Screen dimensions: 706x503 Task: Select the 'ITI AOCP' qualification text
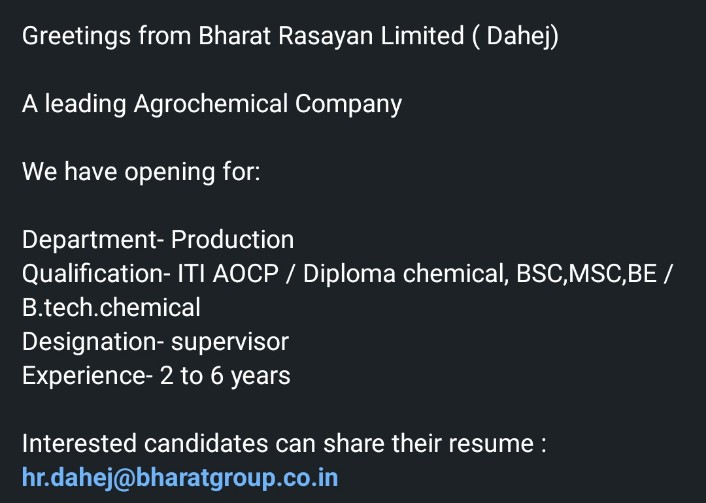coord(228,273)
